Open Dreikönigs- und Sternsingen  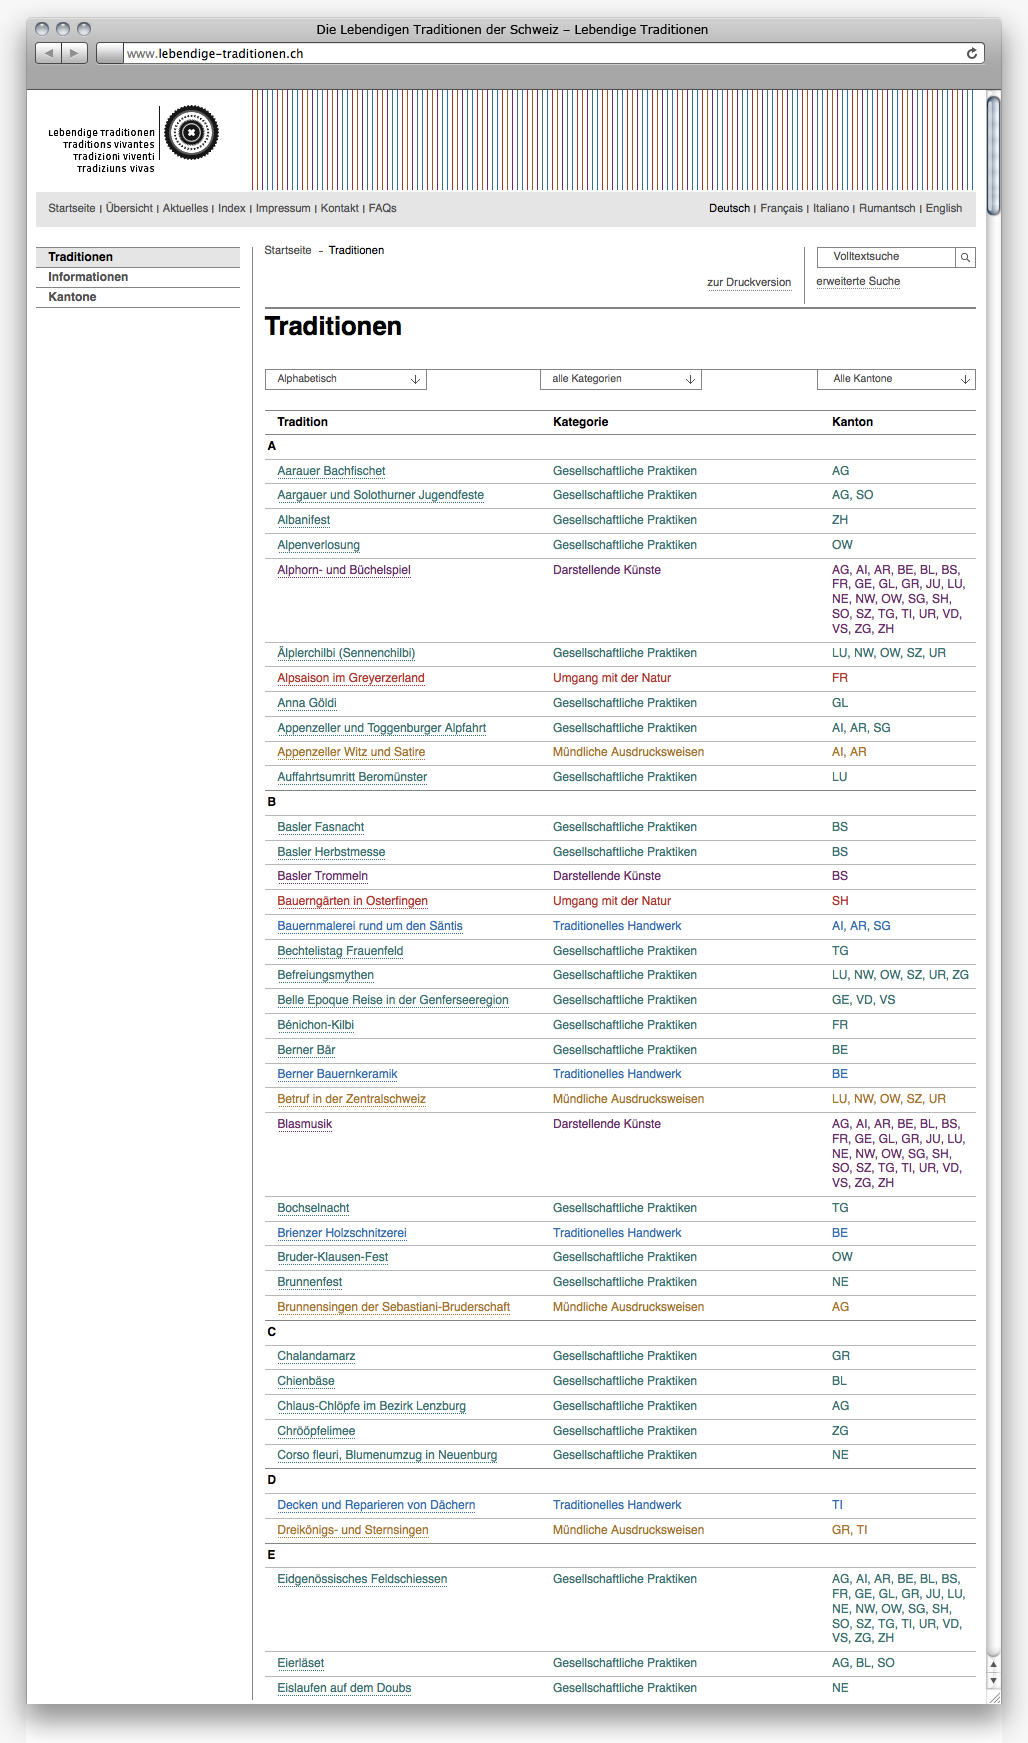[x=352, y=1530]
